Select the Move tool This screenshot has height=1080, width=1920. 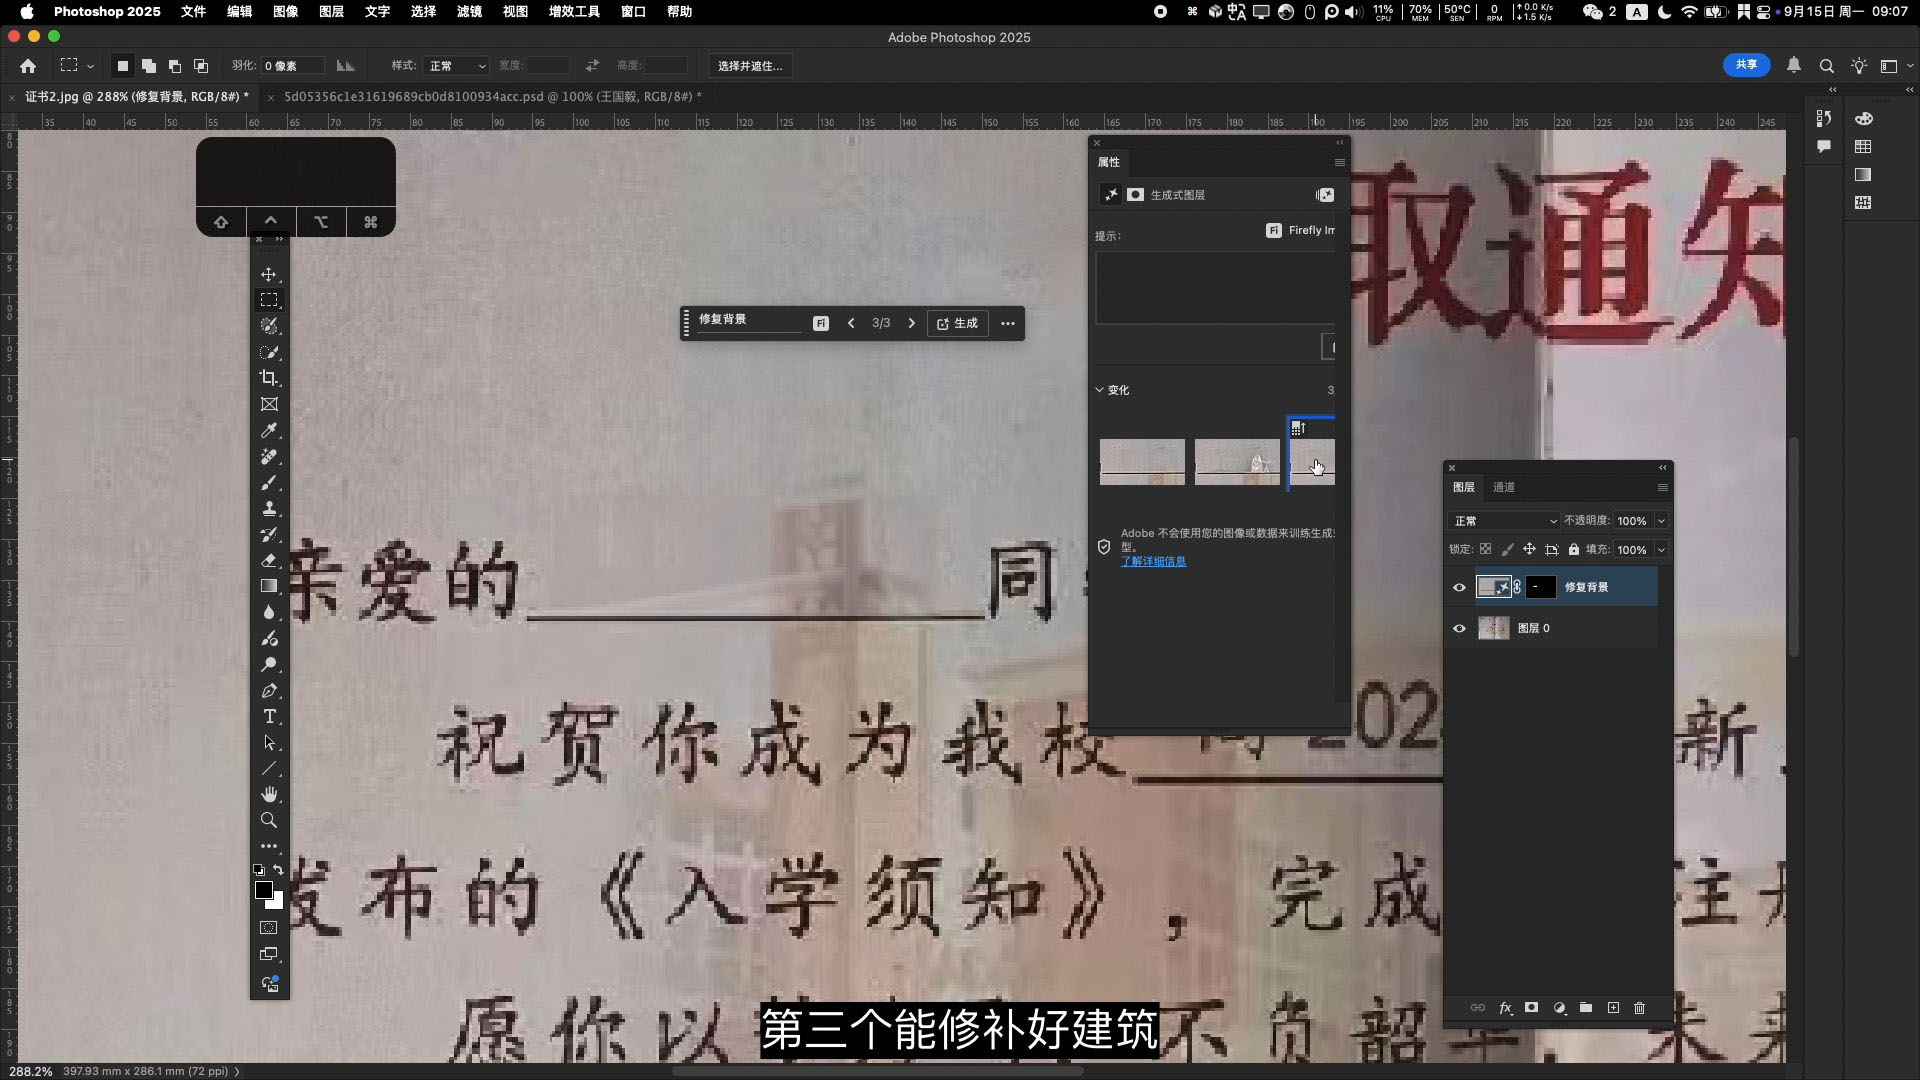(269, 274)
